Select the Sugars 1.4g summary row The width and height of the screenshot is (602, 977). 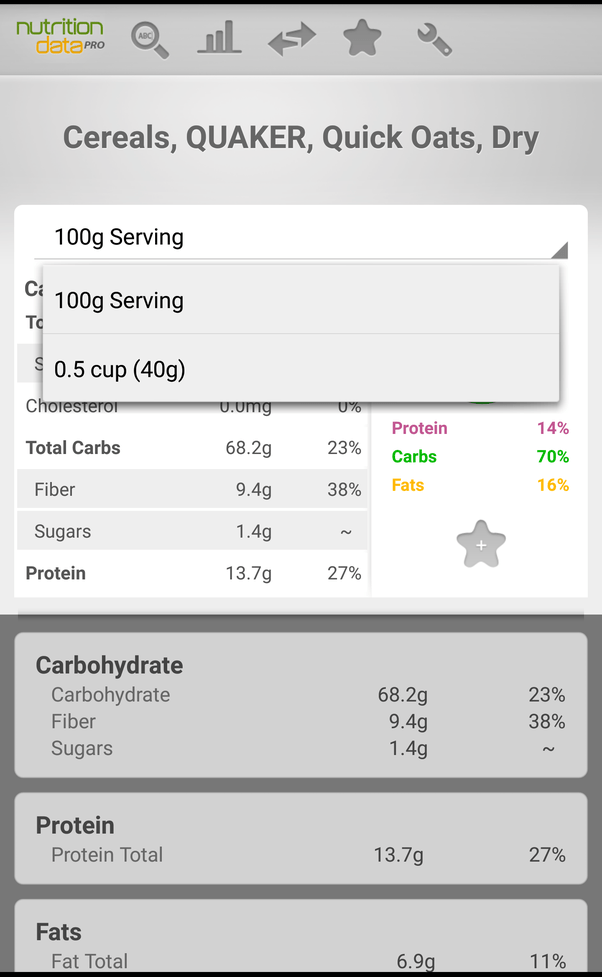(193, 531)
